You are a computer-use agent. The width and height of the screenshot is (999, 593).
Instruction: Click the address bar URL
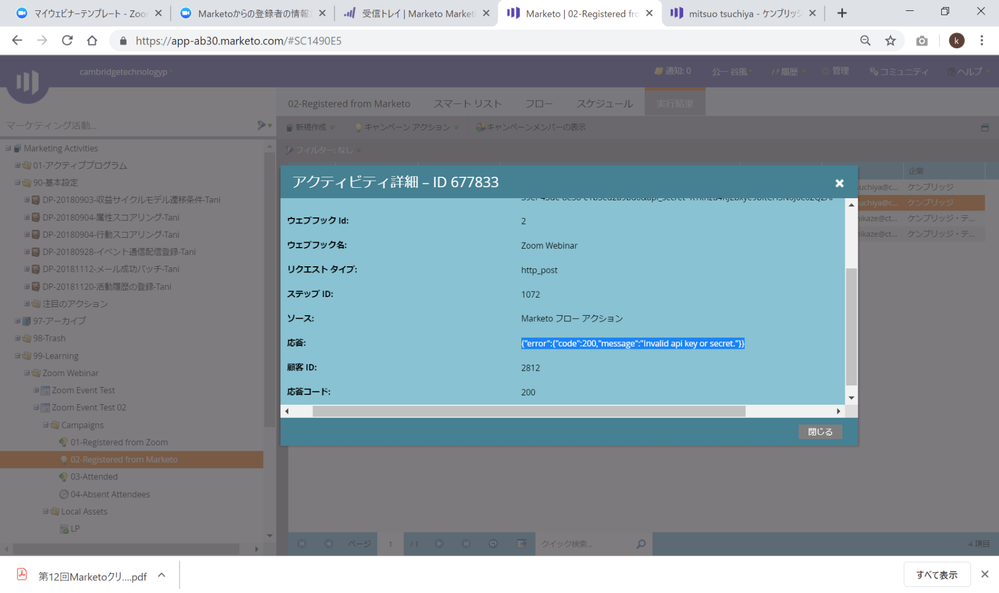[238, 41]
